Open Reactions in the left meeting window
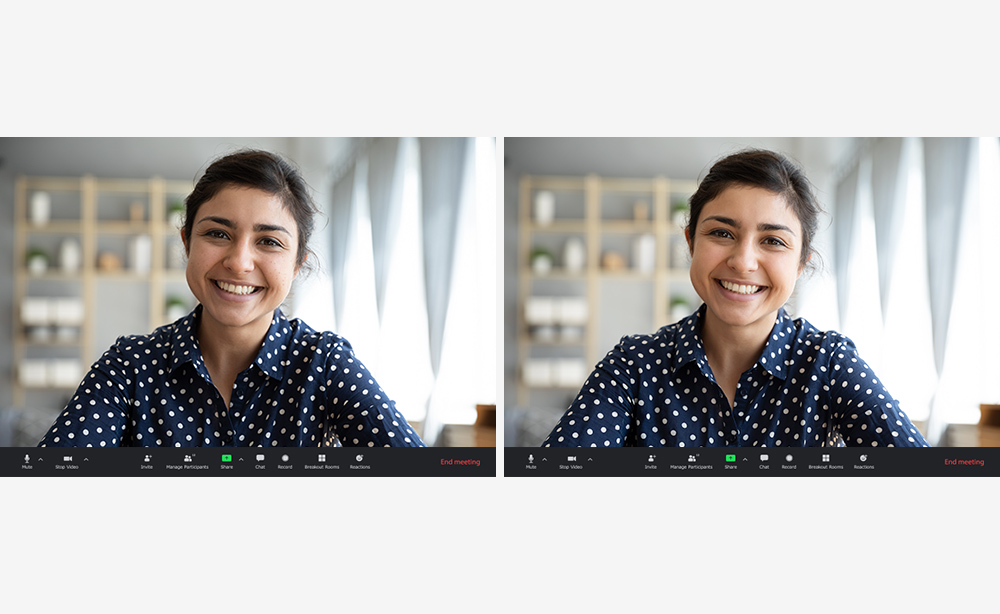 click(360, 459)
